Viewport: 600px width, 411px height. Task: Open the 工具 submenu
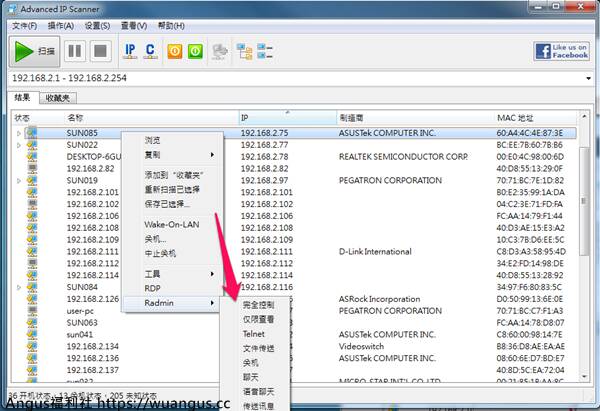click(x=172, y=274)
